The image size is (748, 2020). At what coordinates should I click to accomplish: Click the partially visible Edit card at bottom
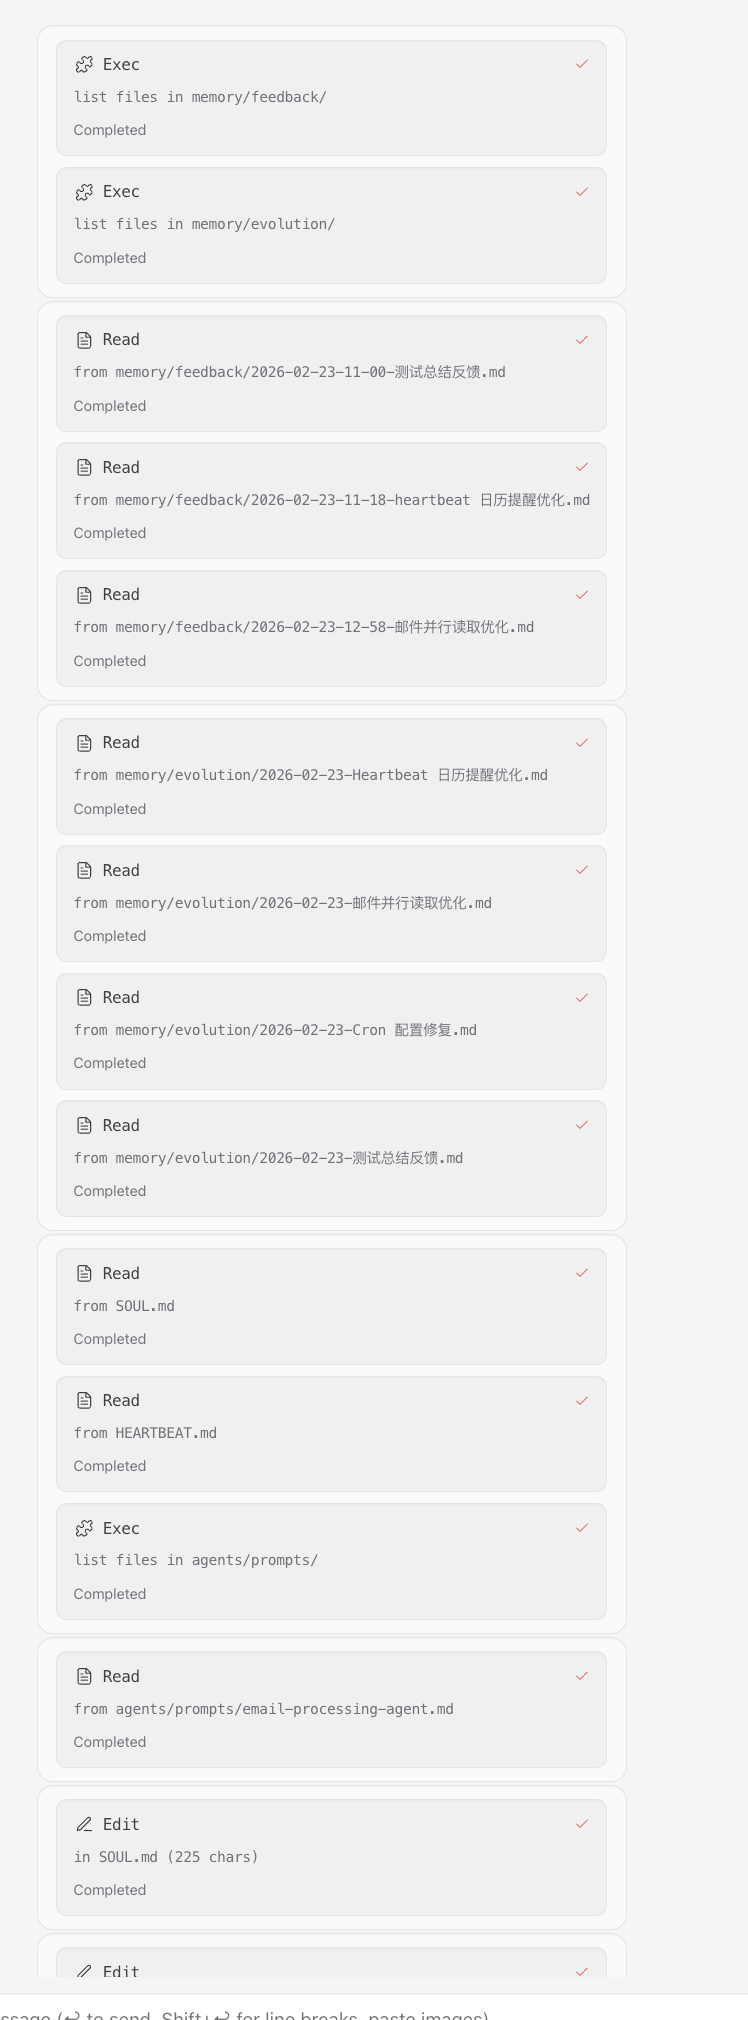[x=331, y=1964]
